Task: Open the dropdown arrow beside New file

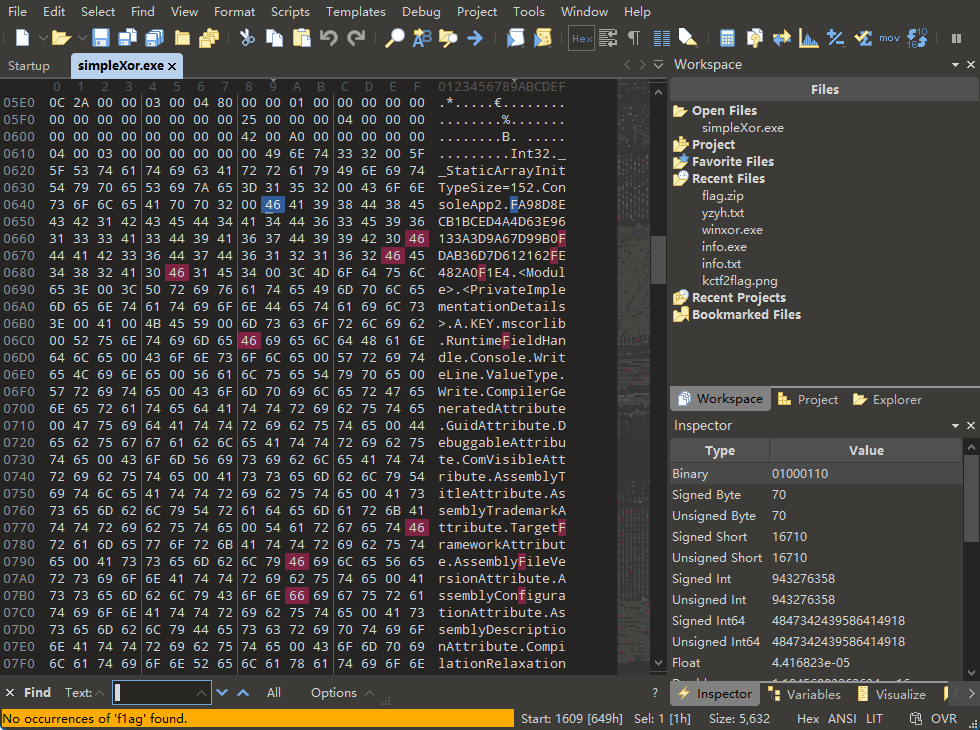Action: coord(43,39)
